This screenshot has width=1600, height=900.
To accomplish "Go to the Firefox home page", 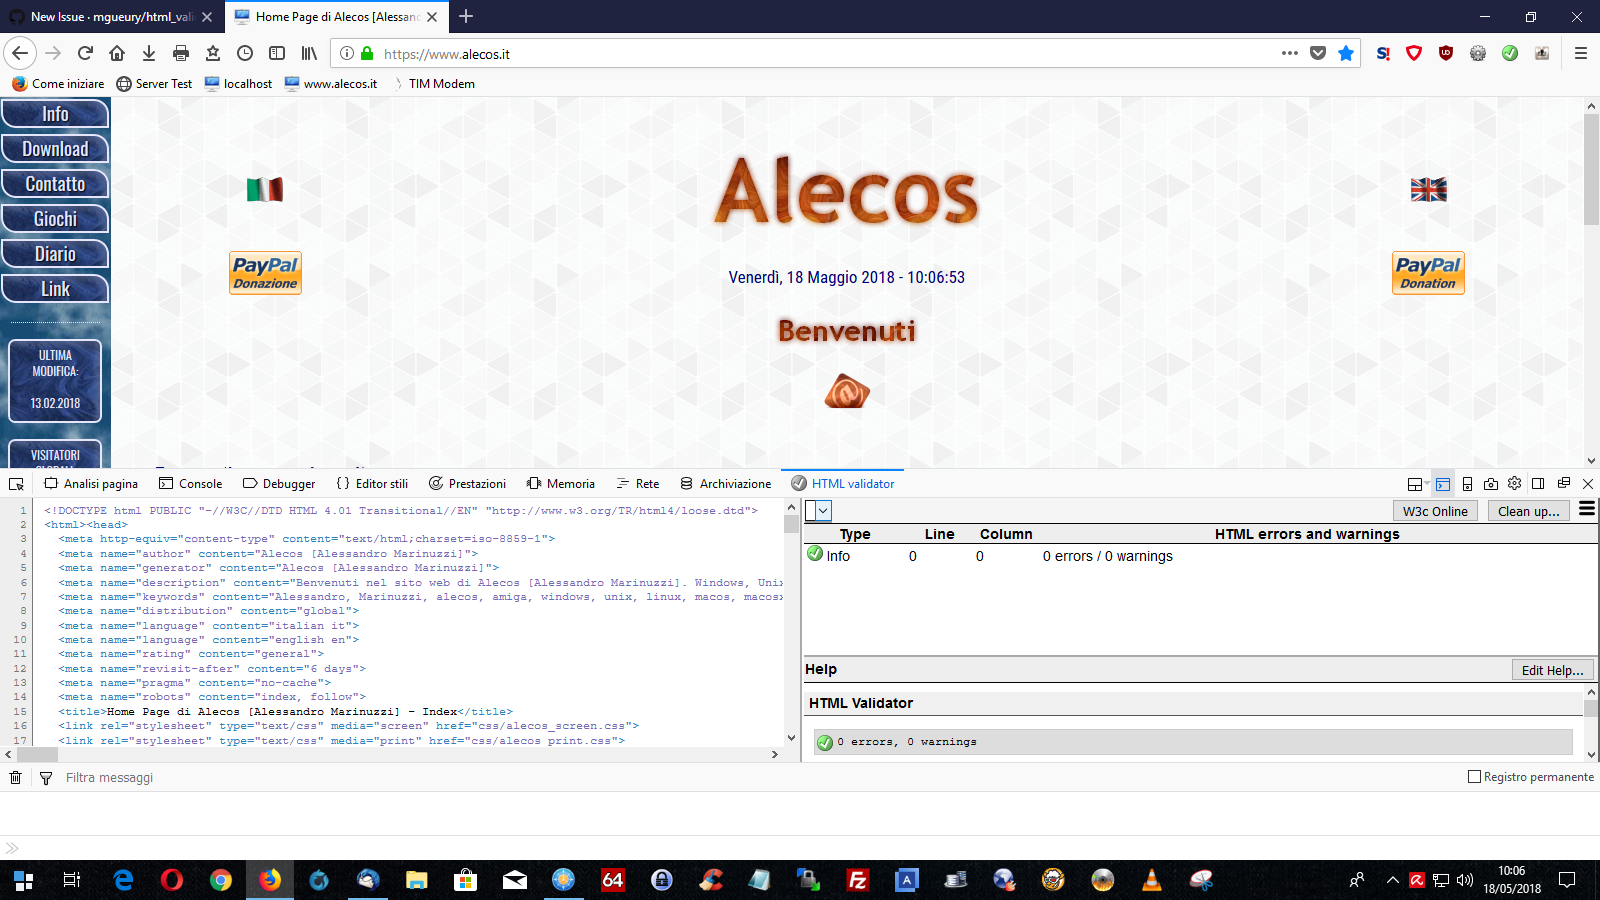I will [117, 53].
